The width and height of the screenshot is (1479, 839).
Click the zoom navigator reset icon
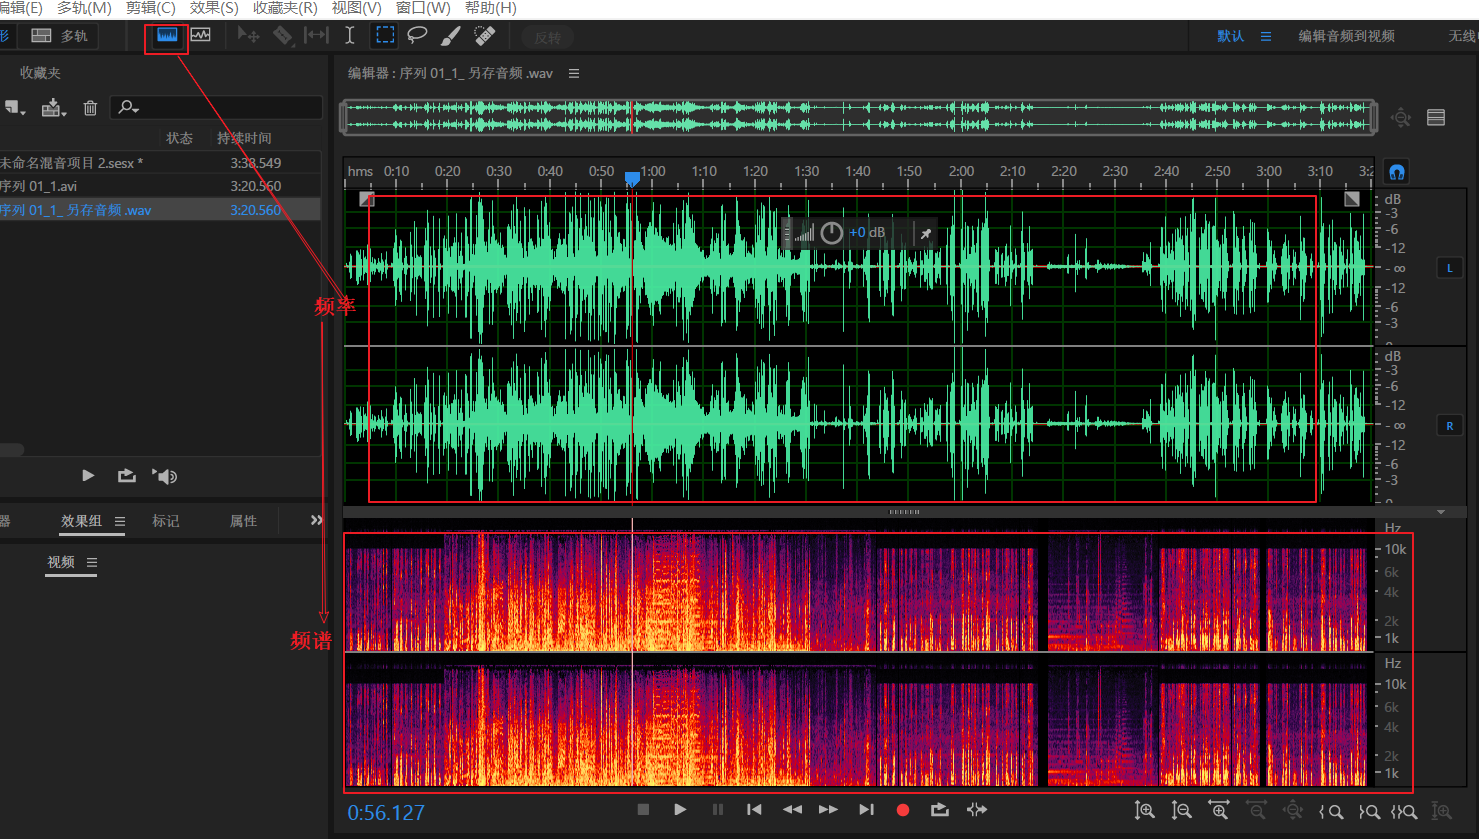pyautogui.click(x=1401, y=118)
